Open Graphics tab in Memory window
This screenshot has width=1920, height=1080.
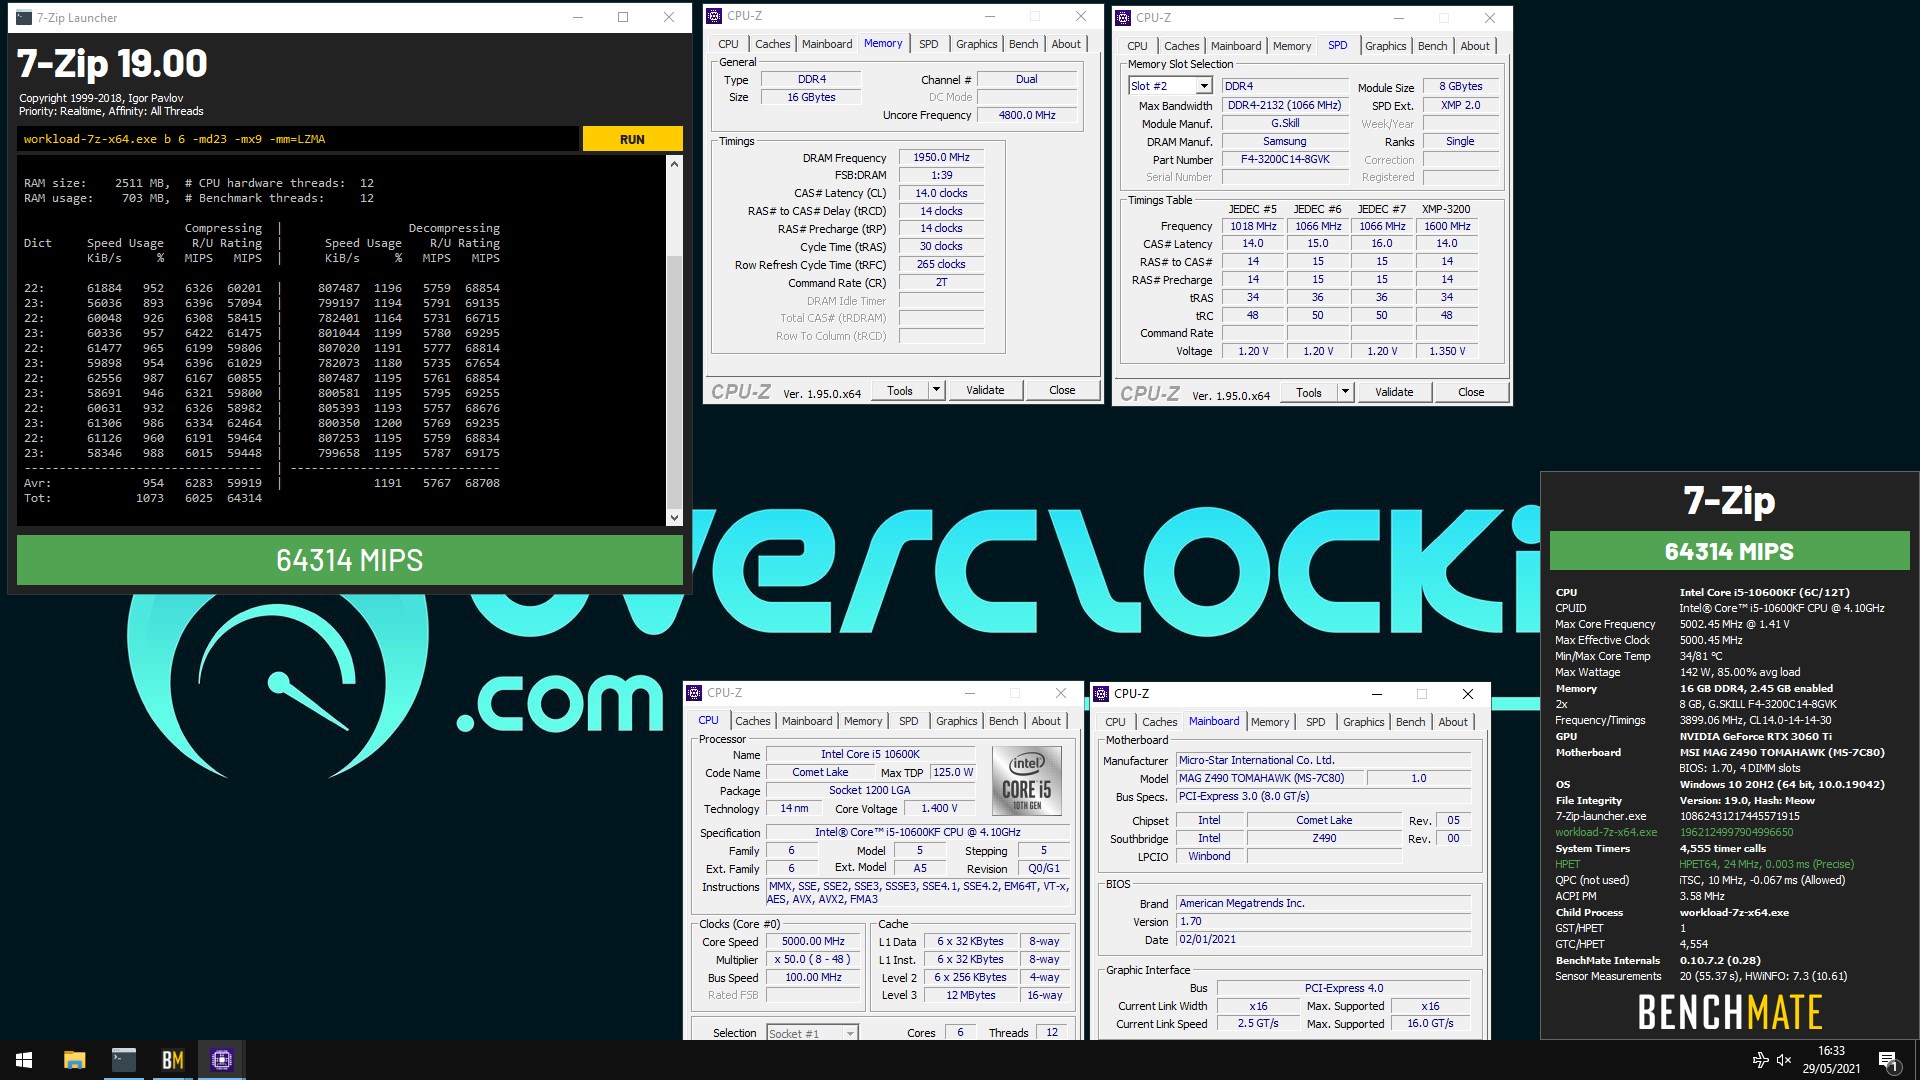(976, 44)
